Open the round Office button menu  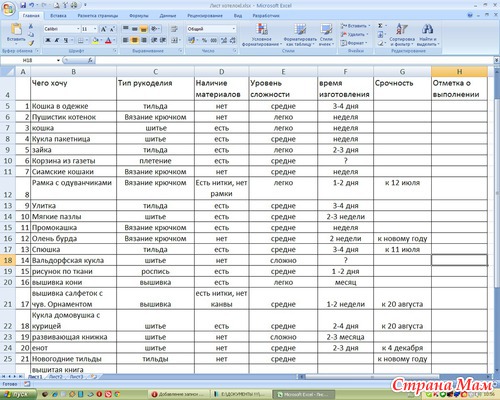click(8, 9)
